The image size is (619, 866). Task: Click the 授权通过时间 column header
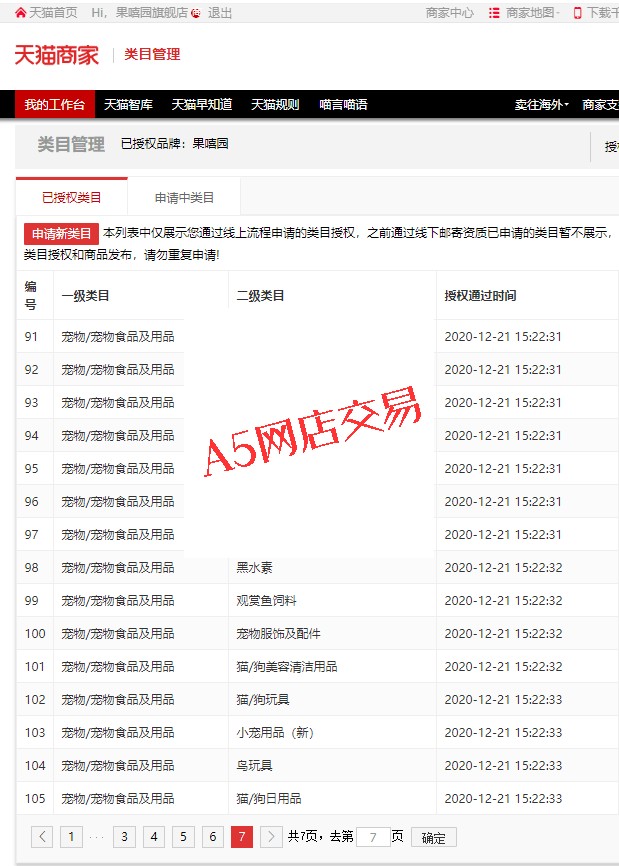coord(480,295)
